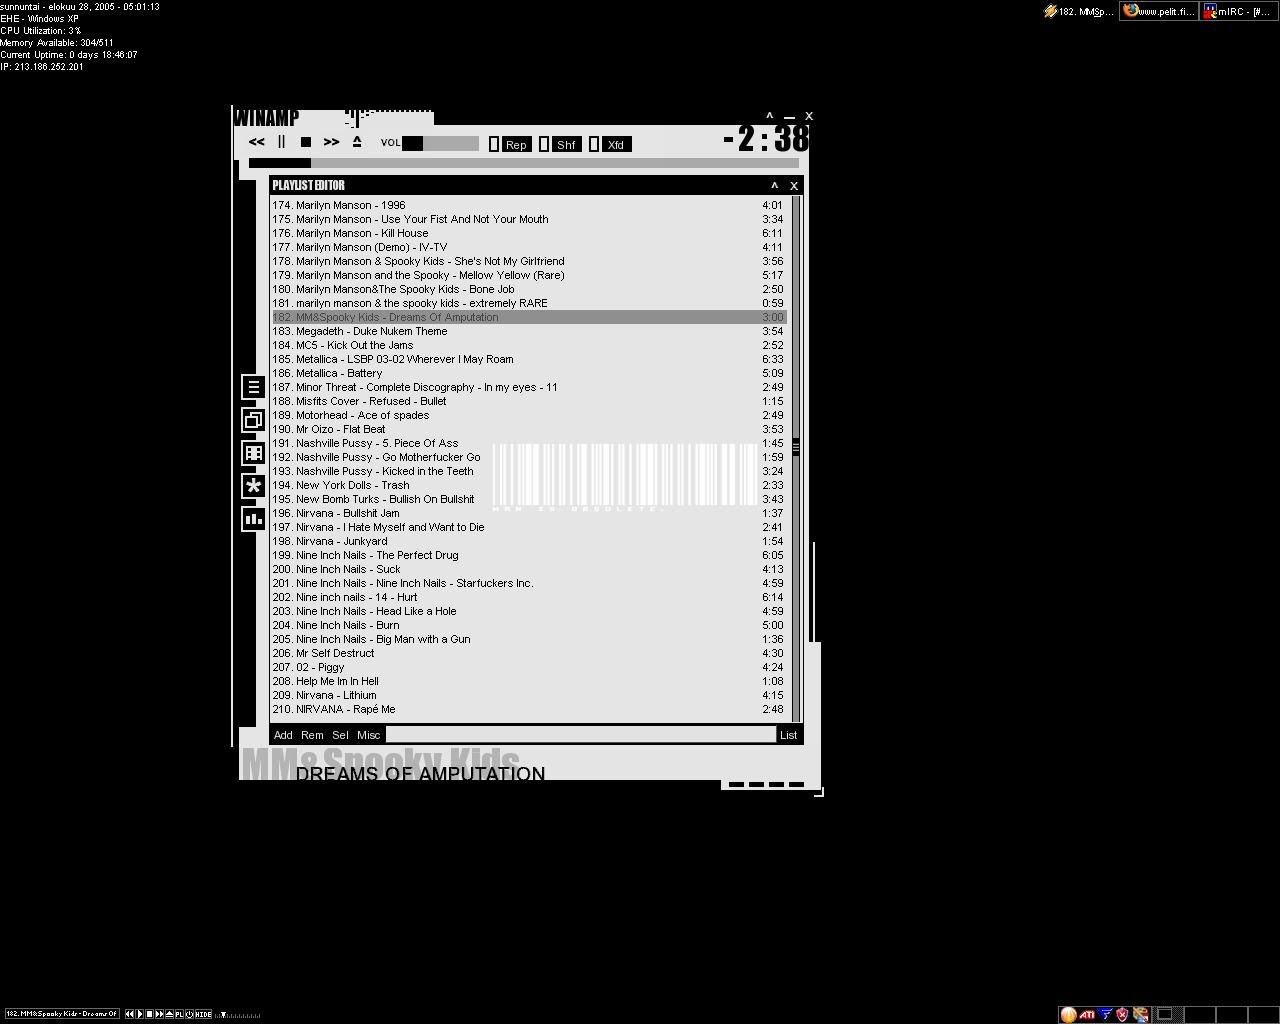
Task: Adjust the Winamp VOL slider
Action: pyautogui.click(x=440, y=144)
